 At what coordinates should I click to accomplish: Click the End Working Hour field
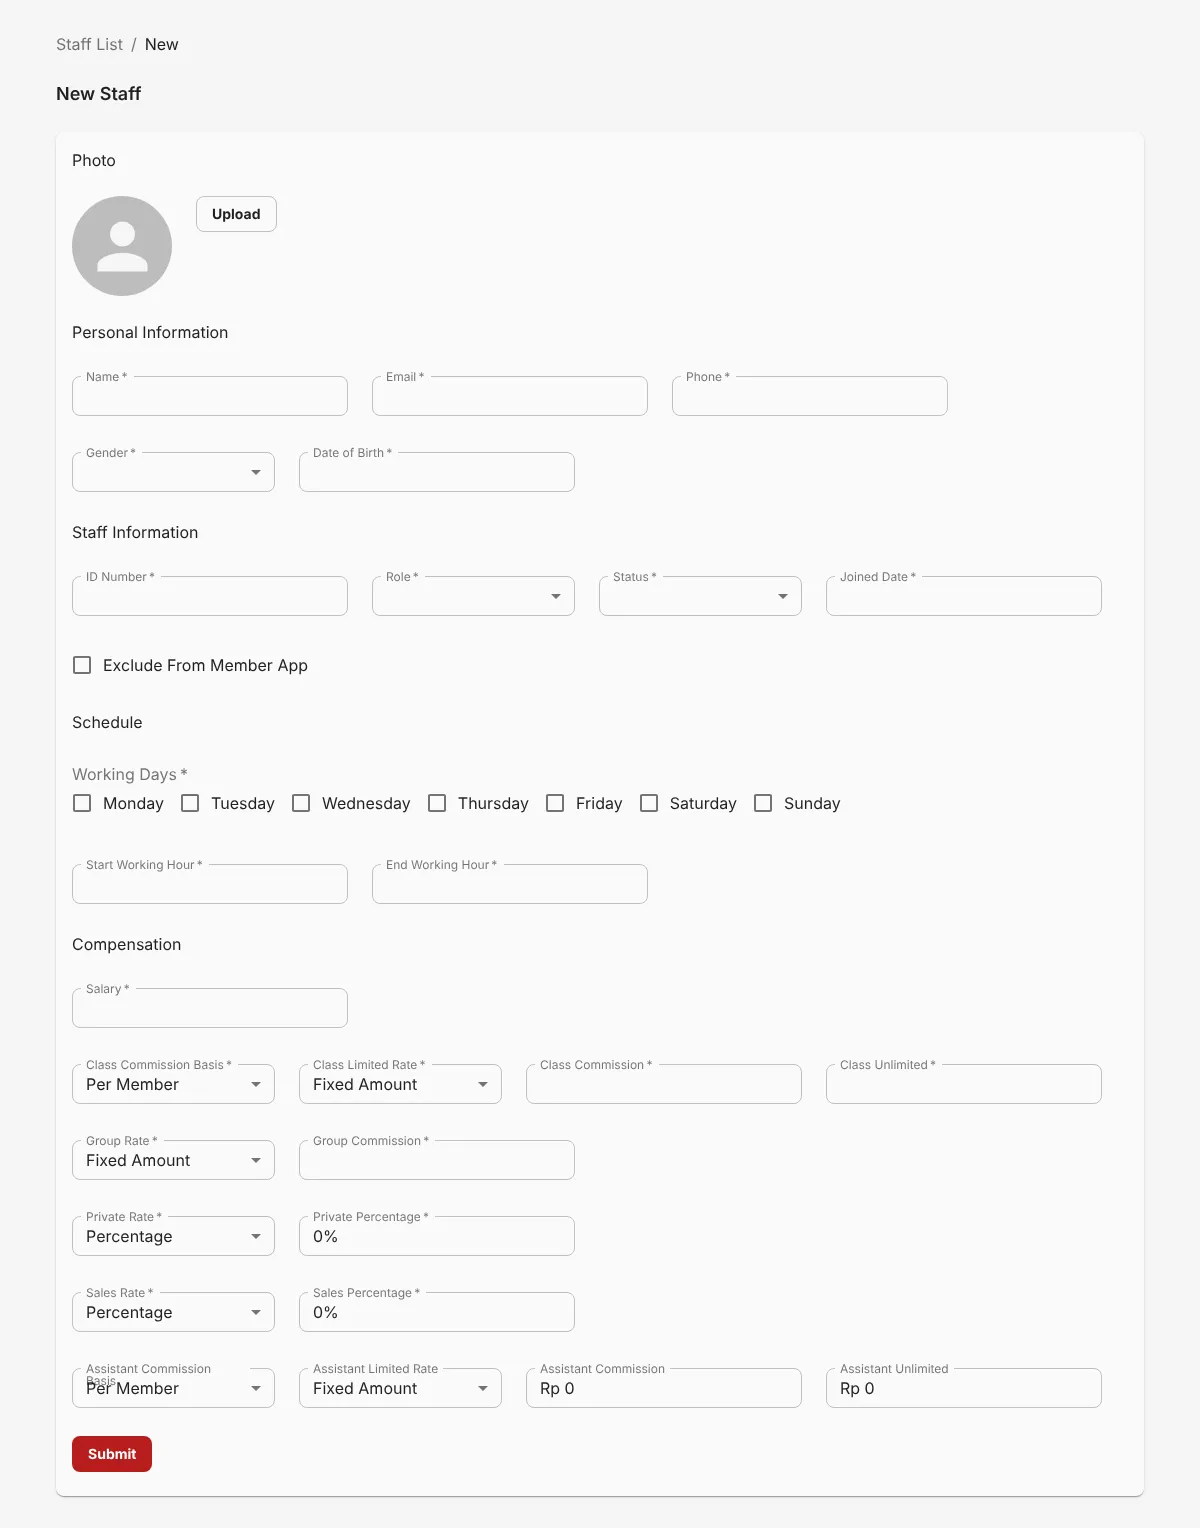tap(510, 884)
